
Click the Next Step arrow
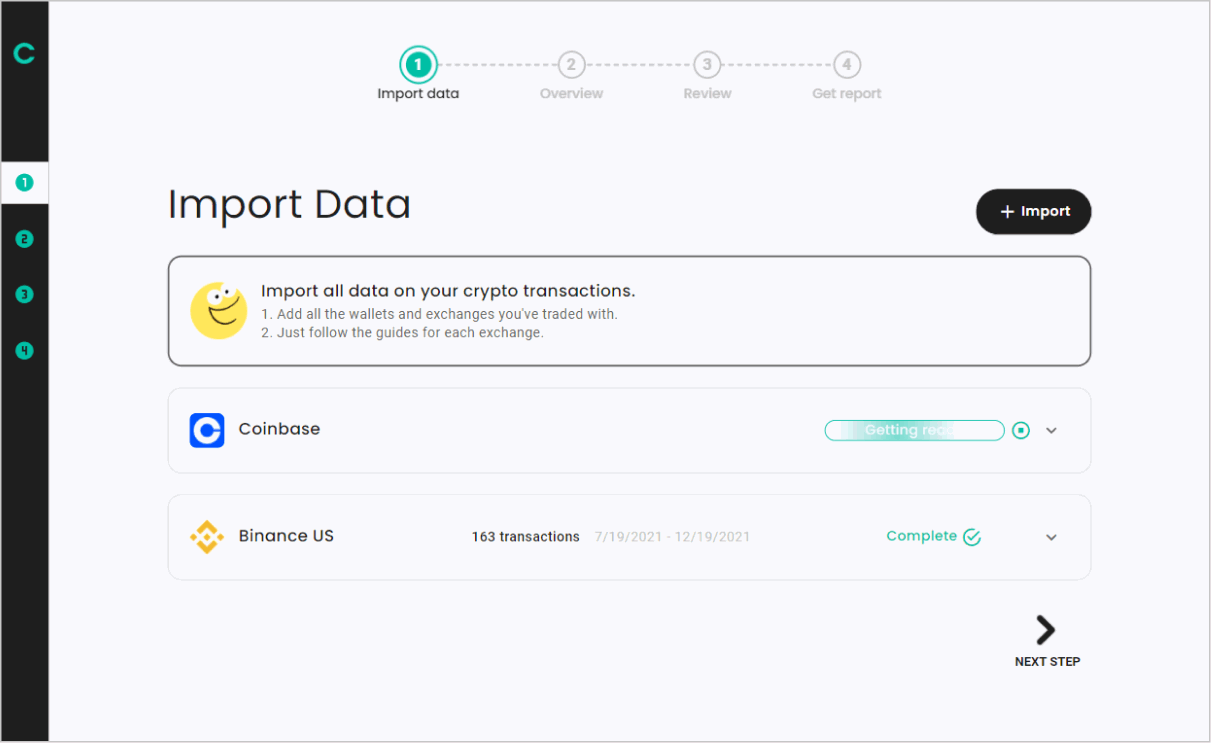click(1046, 631)
